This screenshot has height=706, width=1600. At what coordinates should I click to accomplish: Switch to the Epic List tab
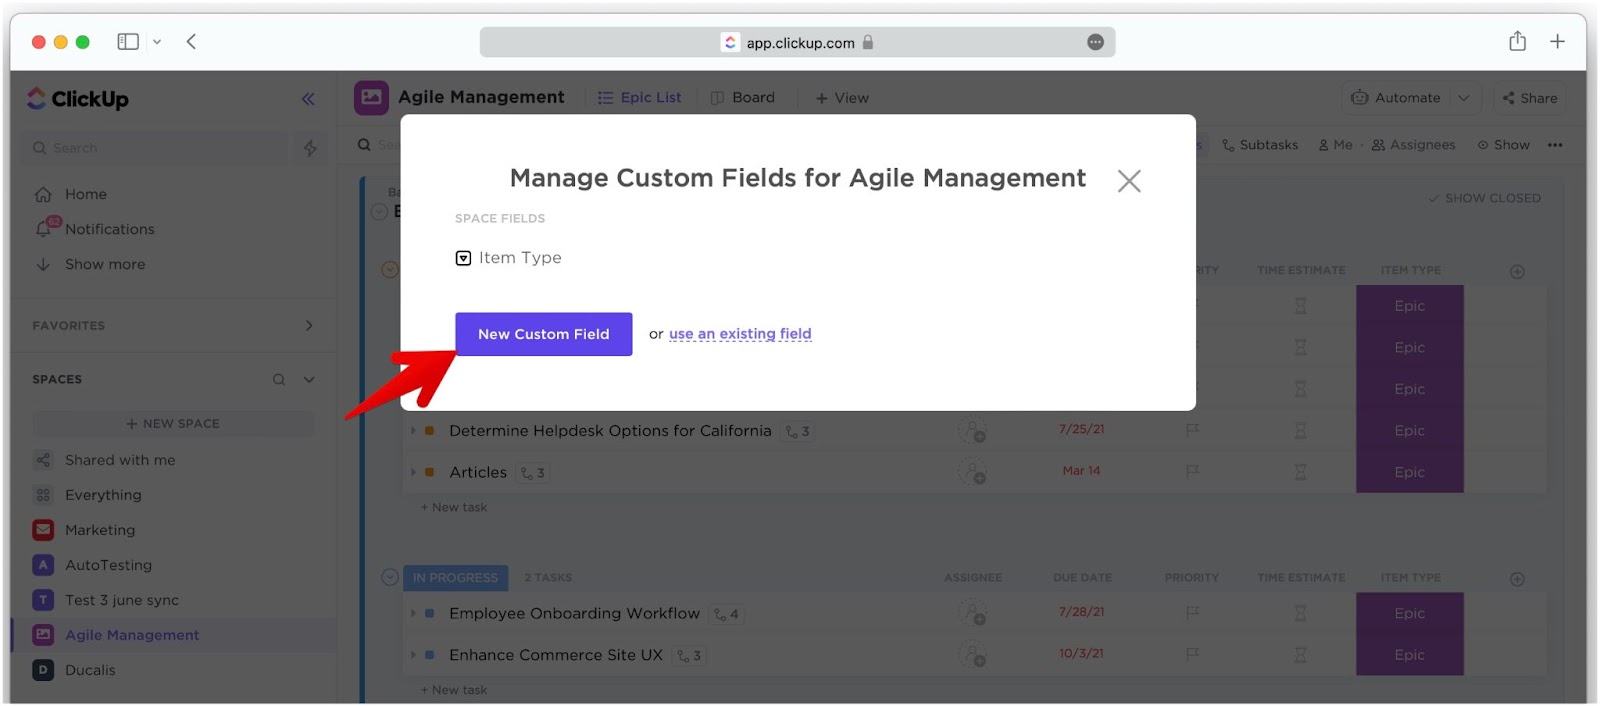click(x=640, y=97)
